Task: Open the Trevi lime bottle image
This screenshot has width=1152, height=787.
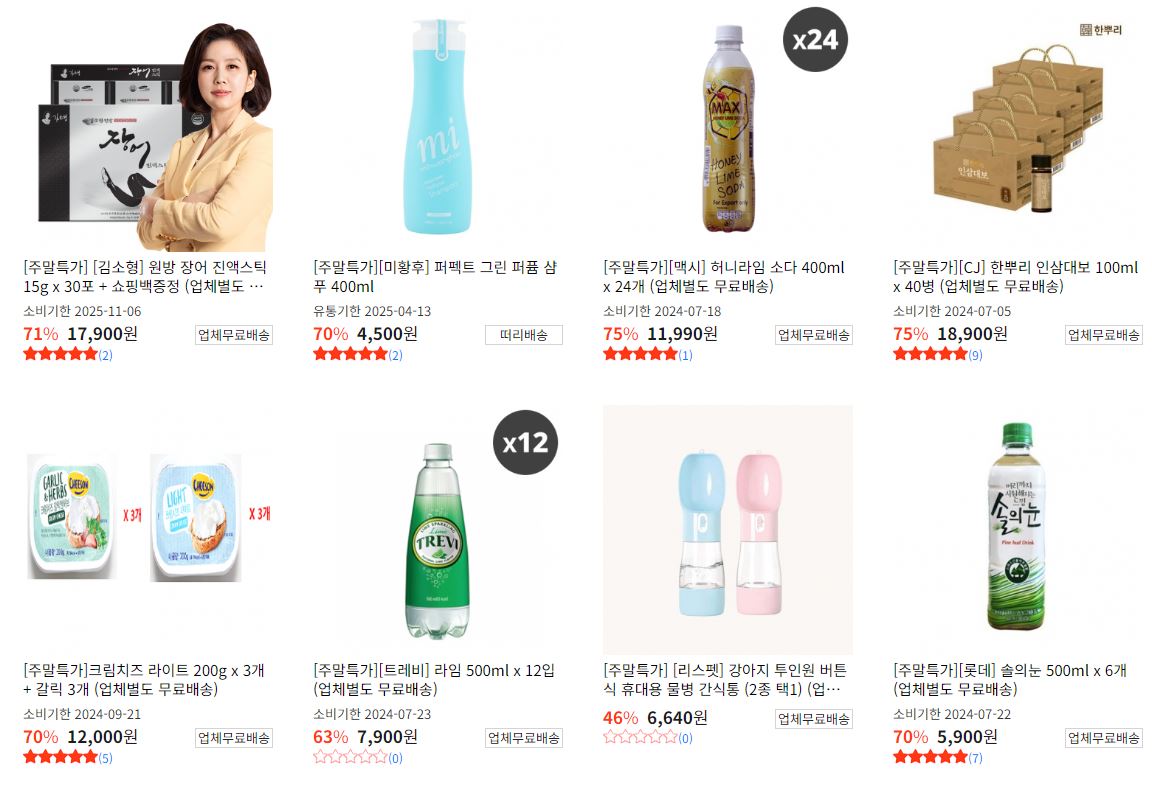Action: pos(438,529)
